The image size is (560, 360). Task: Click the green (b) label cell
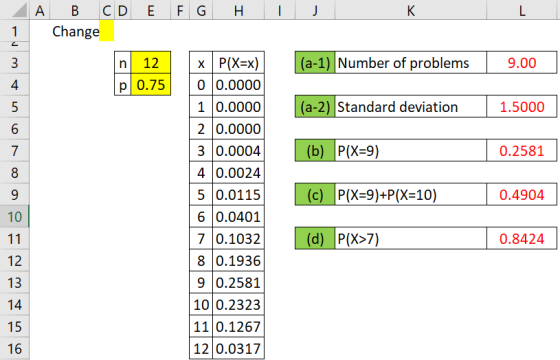pos(315,151)
